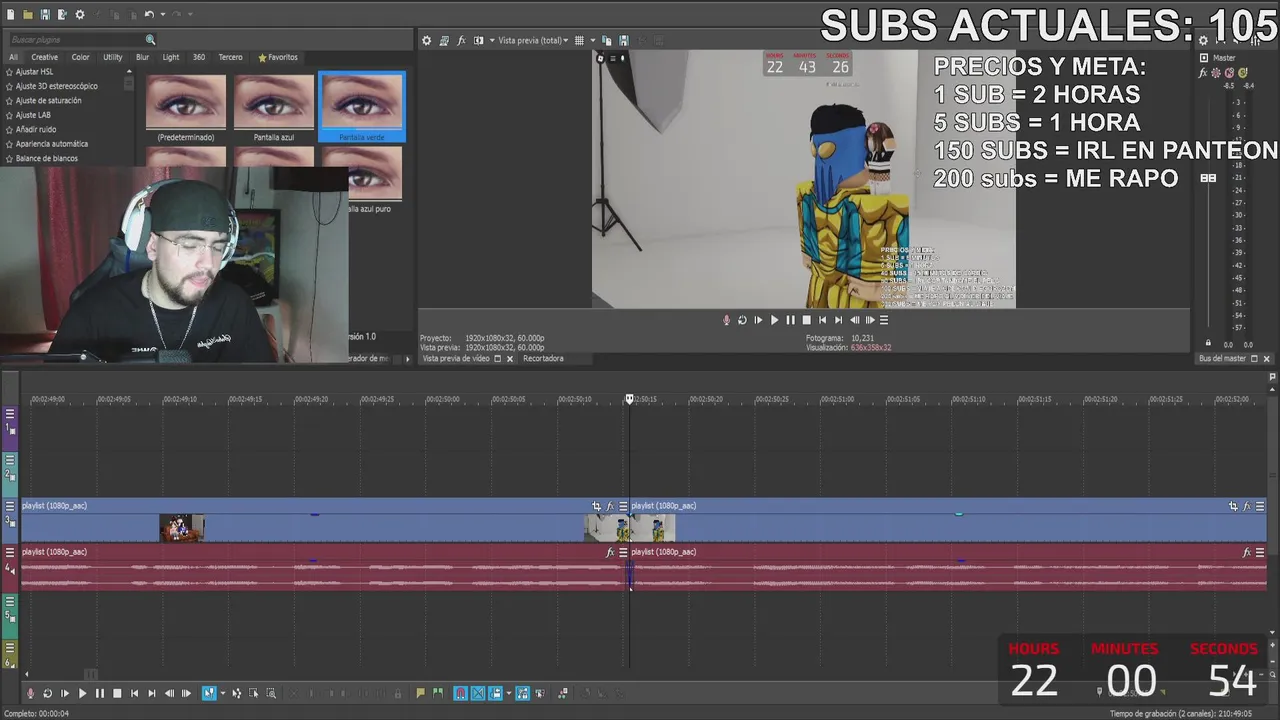
Task: Open the Vista previa (total) quality dropdown
Action: 533,40
